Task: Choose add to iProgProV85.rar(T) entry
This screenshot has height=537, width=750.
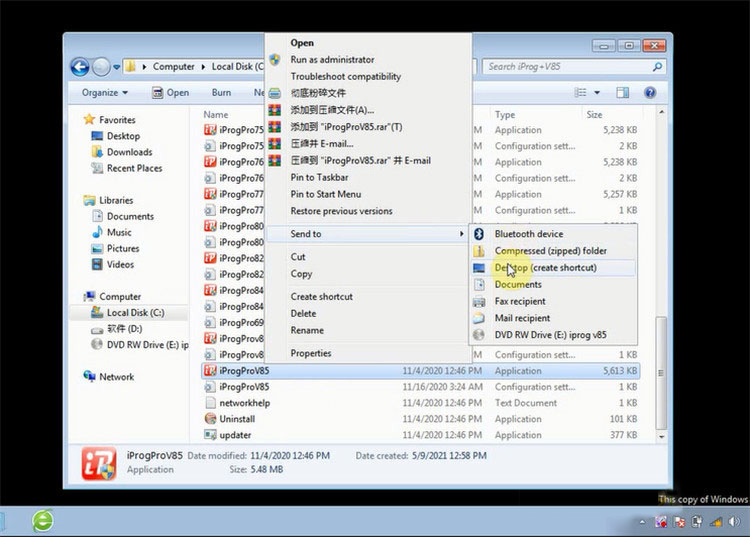Action: pyautogui.click(x=346, y=127)
